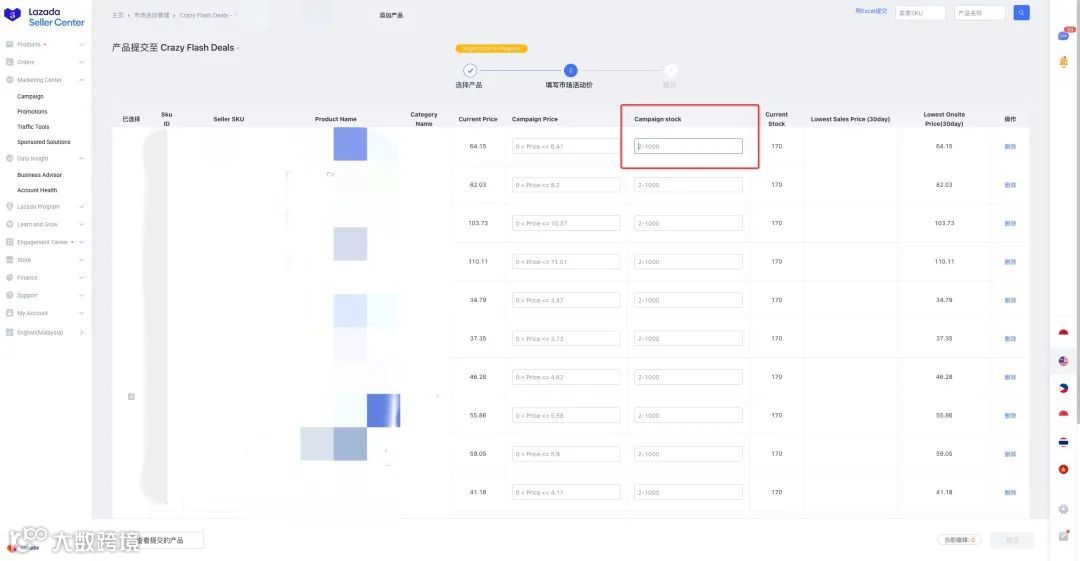Click the completed step-one checkmark circle
This screenshot has width=1080, height=561.
point(470,70)
